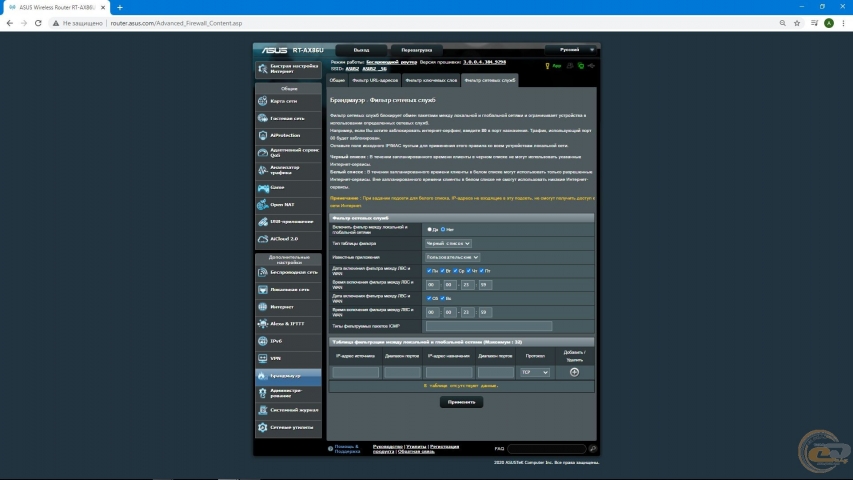The height and width of the screenshot is (480, 853).
Task: Open Quick Internet Setup icon
Action: 263,69
